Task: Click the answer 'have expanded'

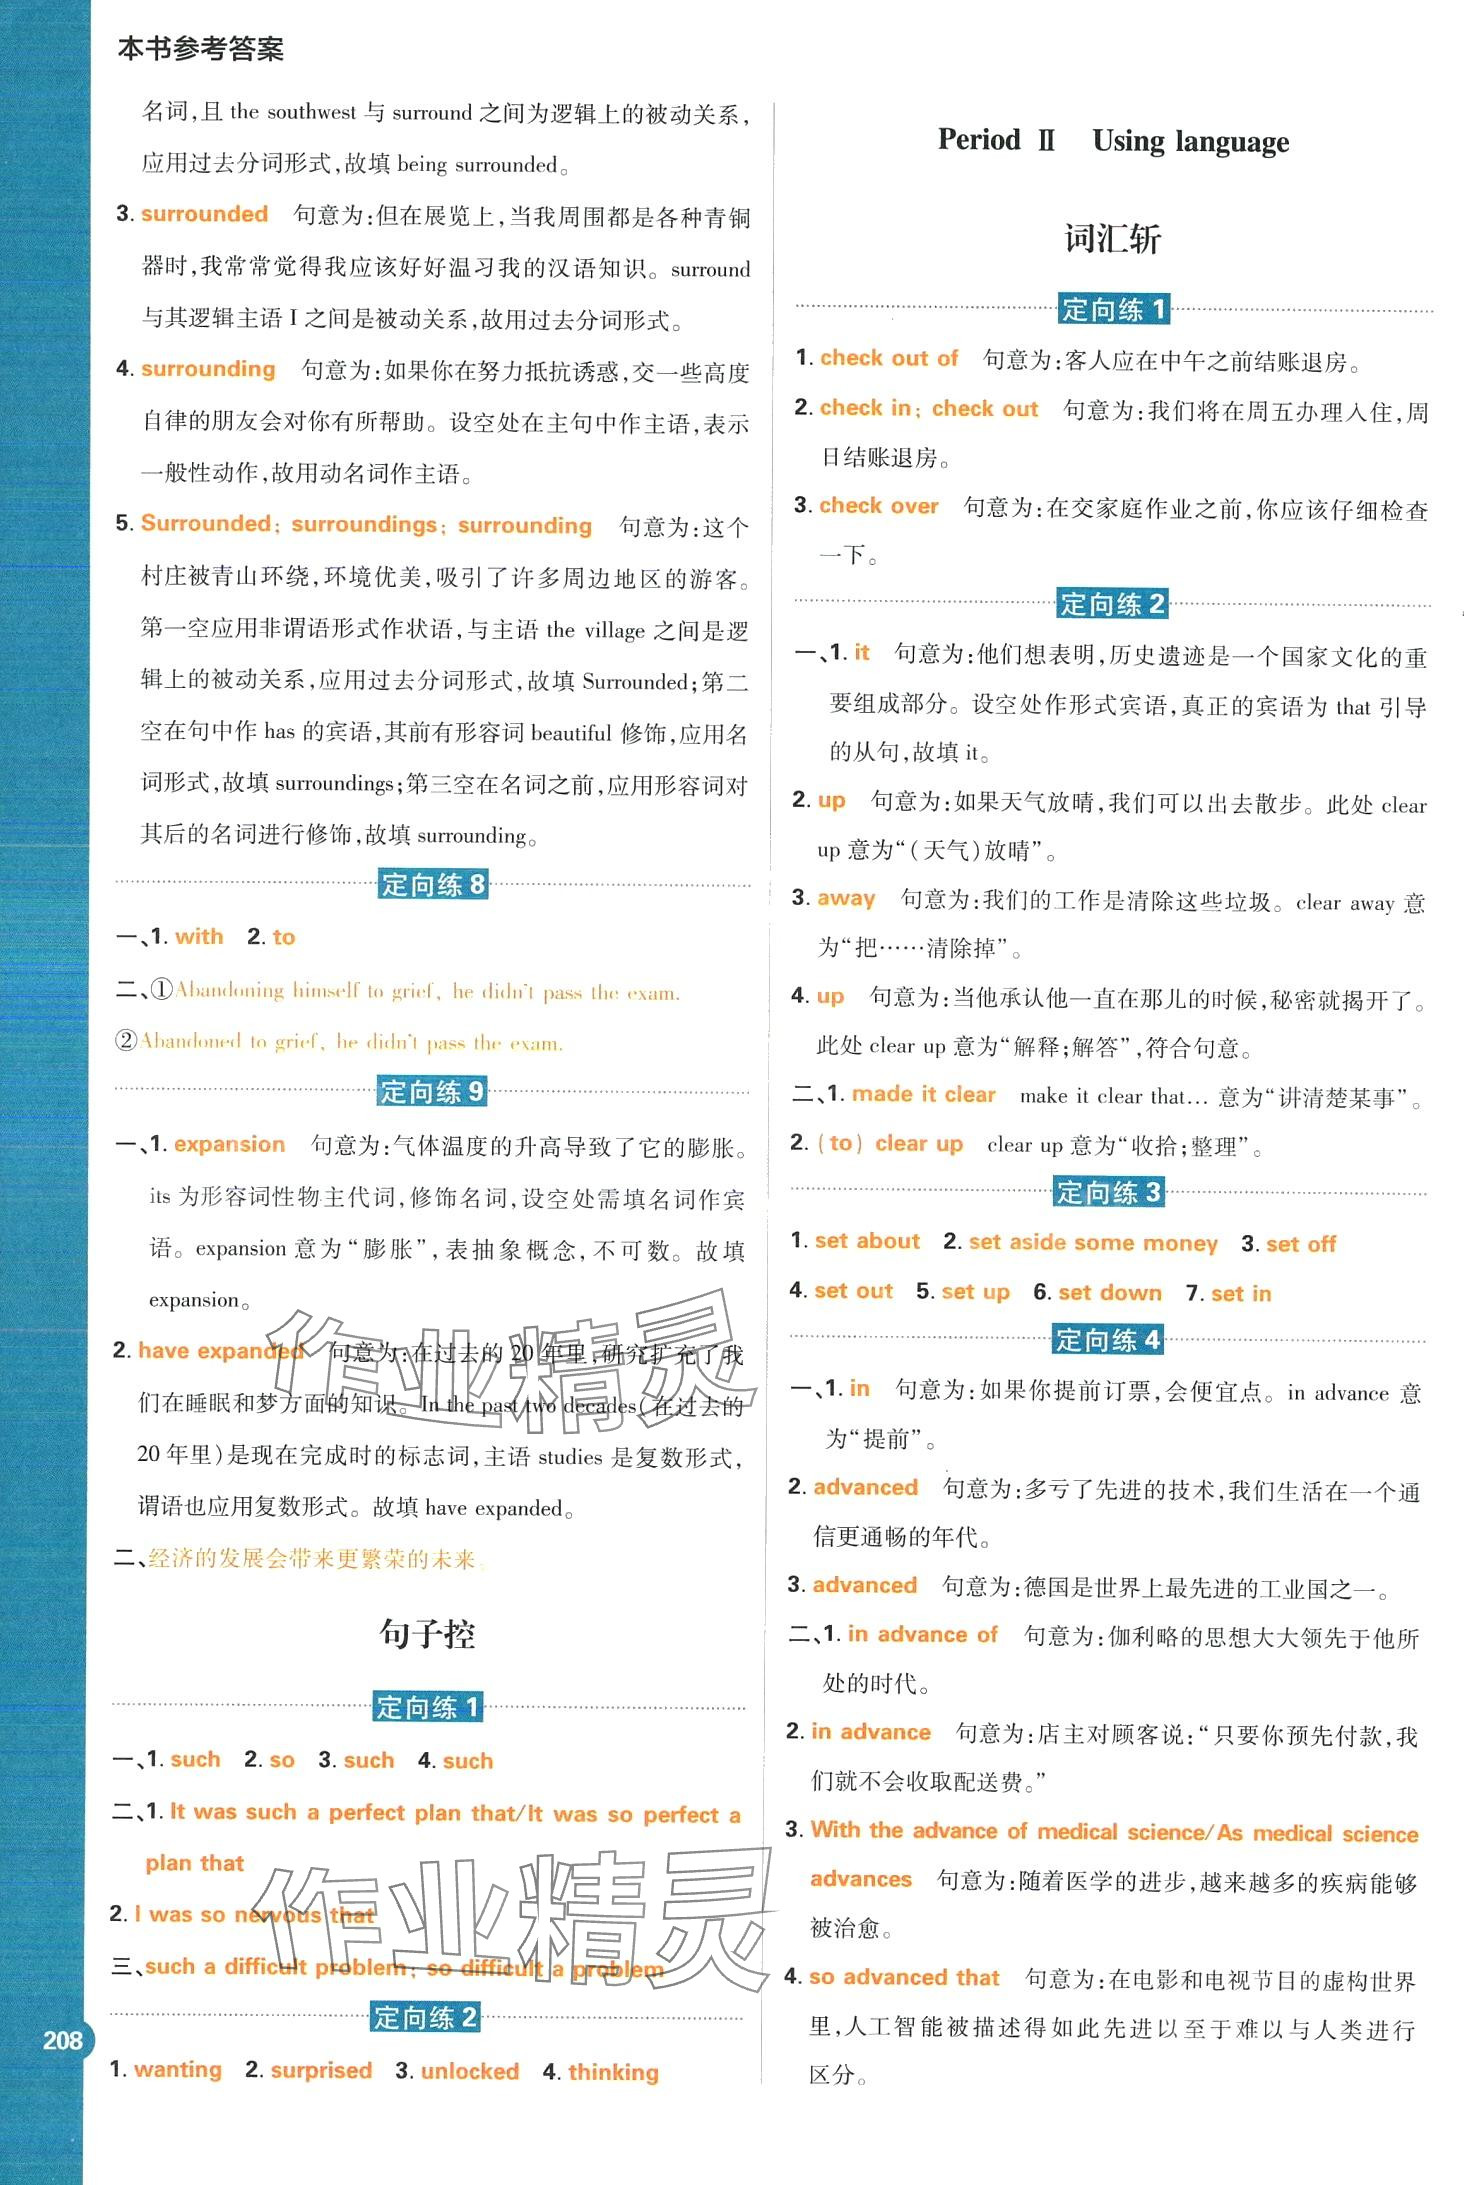Action: coord(221,1351)
